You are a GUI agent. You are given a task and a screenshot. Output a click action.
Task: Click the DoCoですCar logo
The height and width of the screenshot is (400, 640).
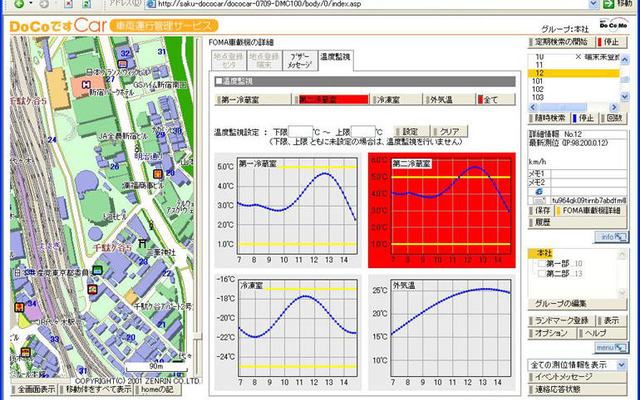pyautogui.click(x=58, y=26)
